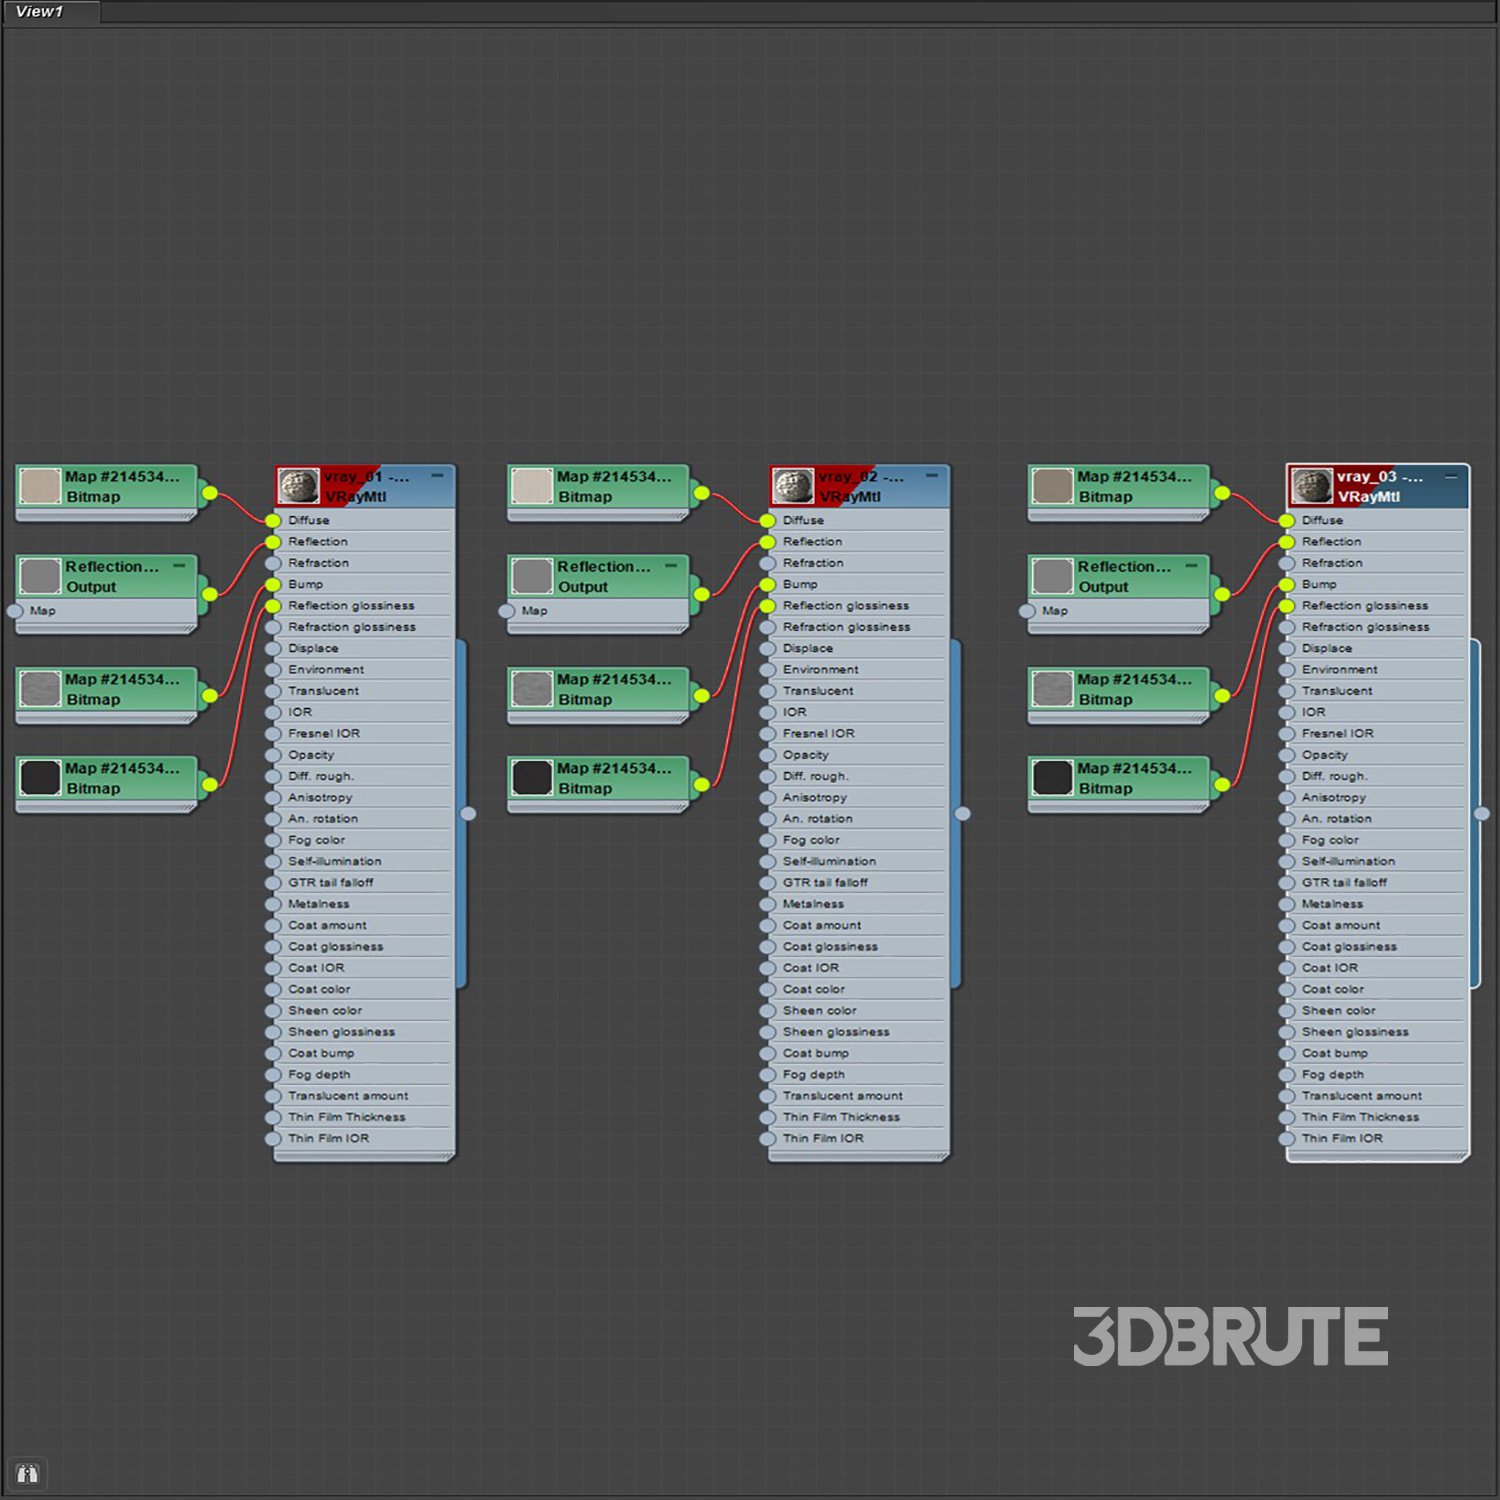1500x1500 pixels.
Task: Click the vray_02 material sphere preview
Action: 793,486
